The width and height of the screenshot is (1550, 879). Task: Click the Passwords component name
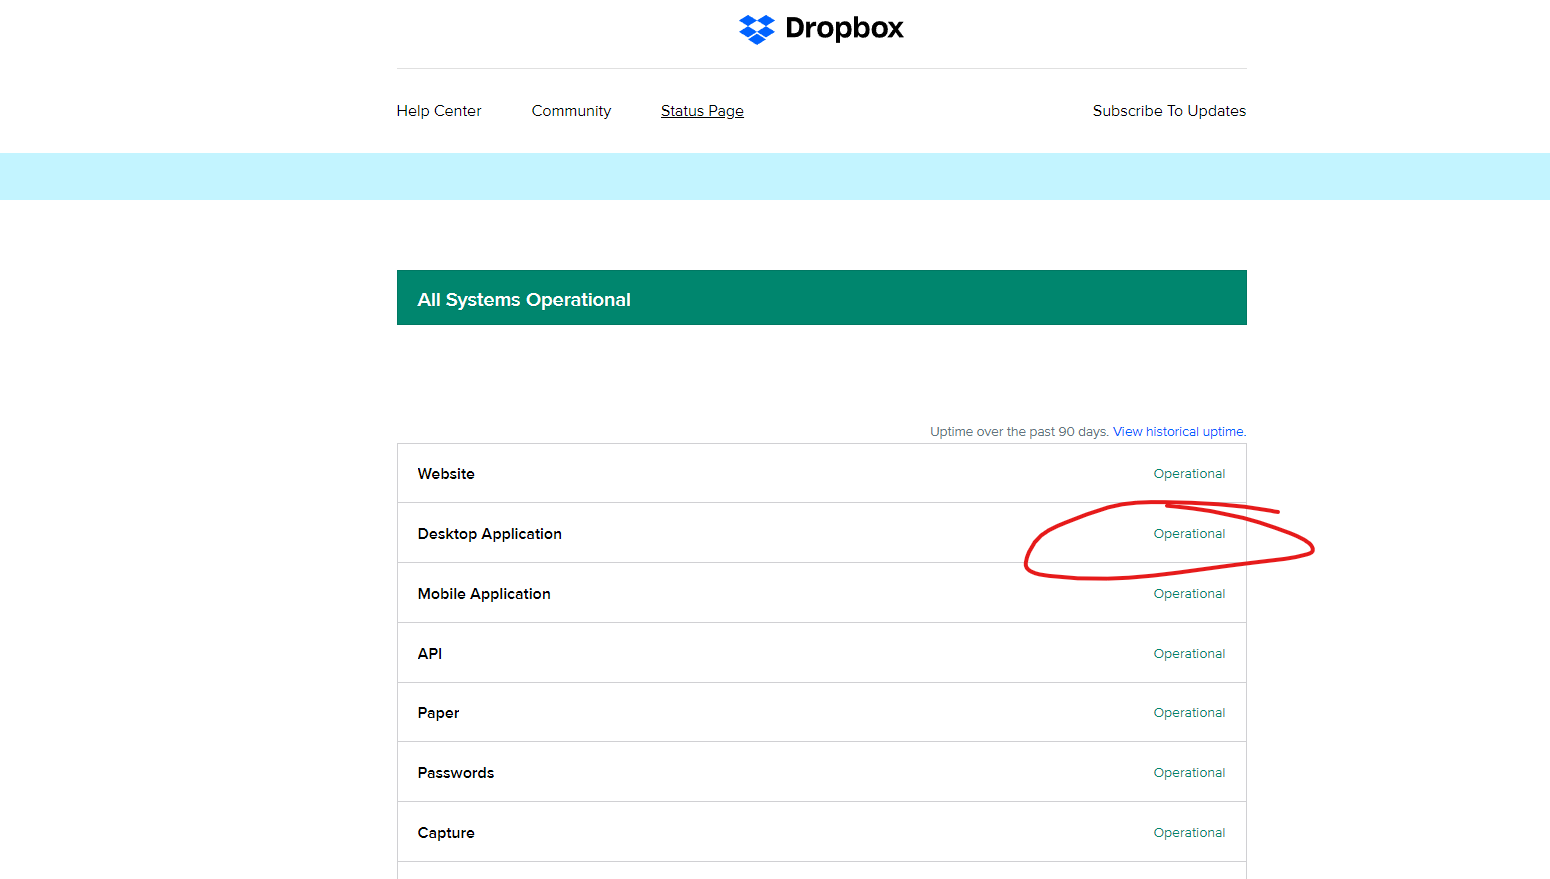click(456, 773)
